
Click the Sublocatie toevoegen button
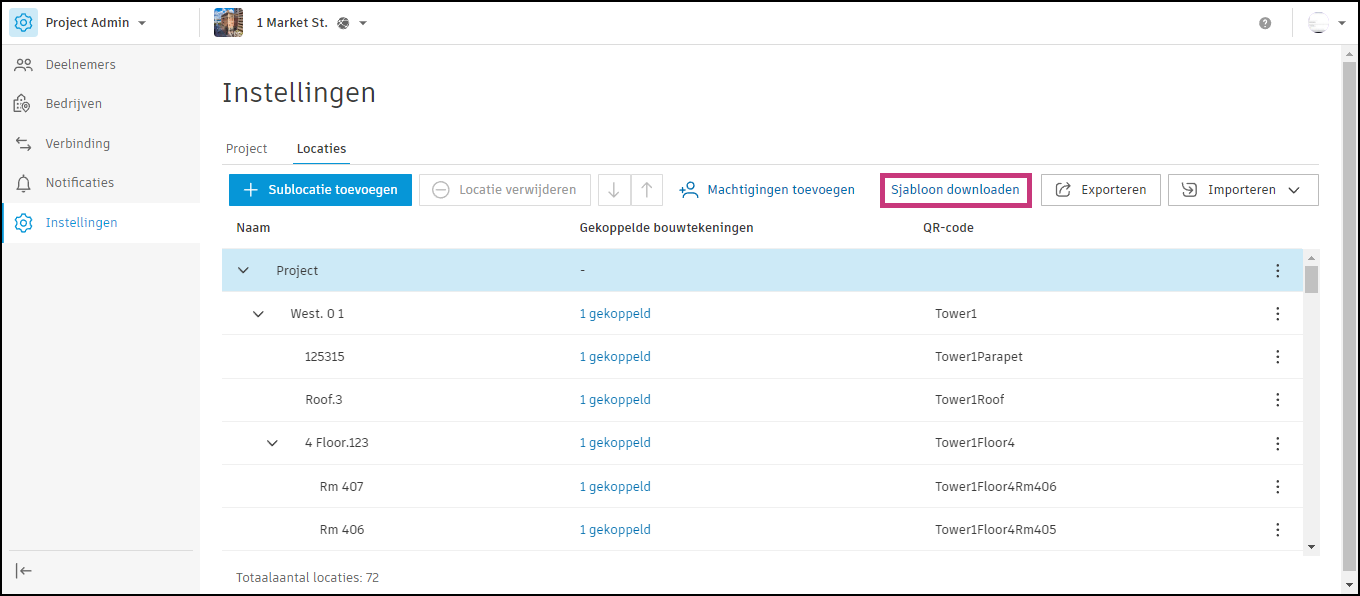tap(320, 190)
